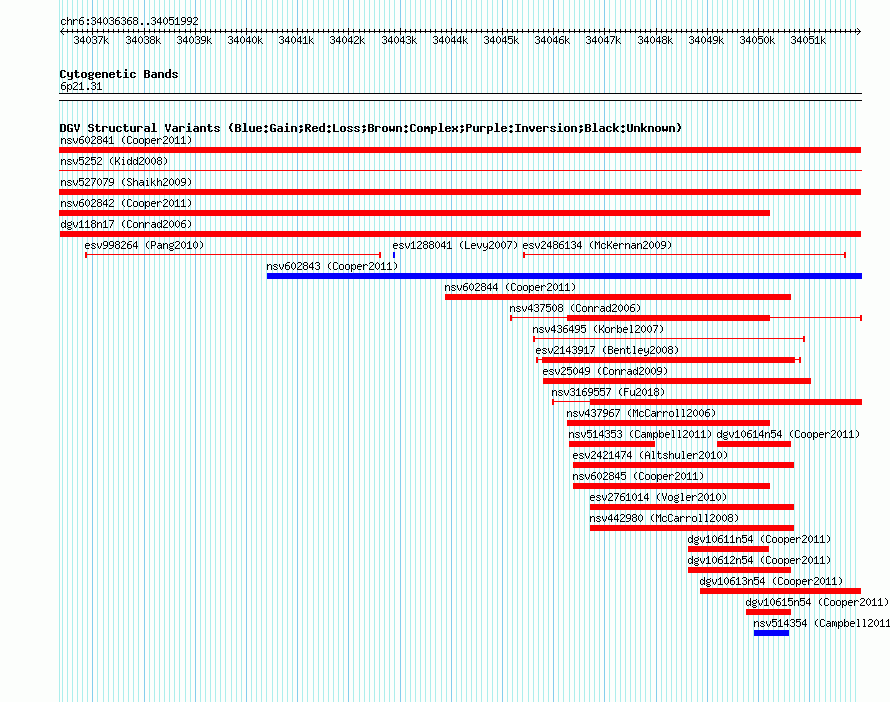Click the blue nsv602843 gain bar
890x702 pixels.
pyautogui.click(x=564, y=276)
